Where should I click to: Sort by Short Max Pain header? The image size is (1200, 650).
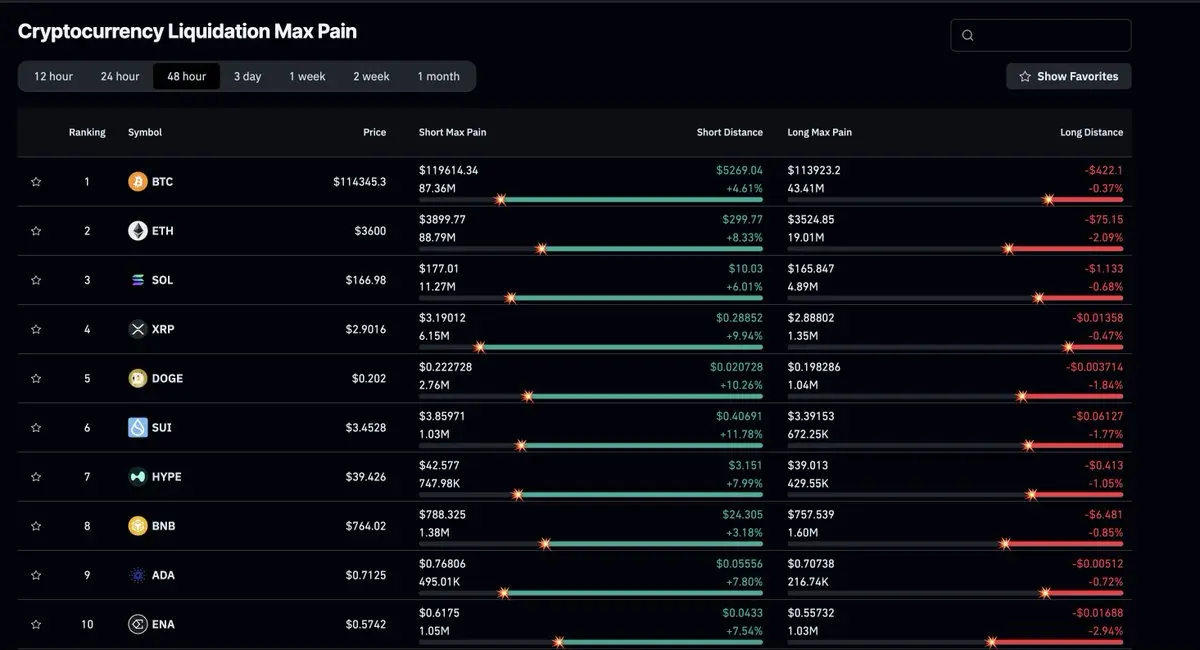pyautogui.click(x=452, y=132)
